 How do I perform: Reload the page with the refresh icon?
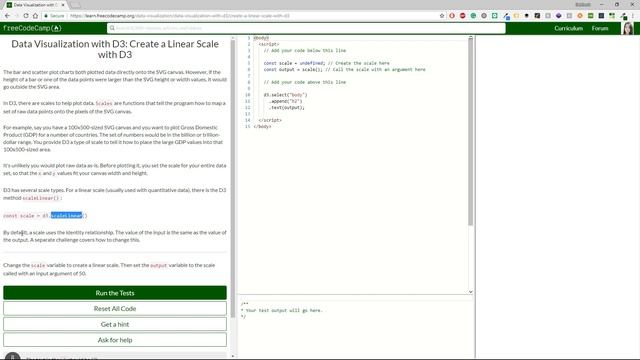click(x=26, y=16)
